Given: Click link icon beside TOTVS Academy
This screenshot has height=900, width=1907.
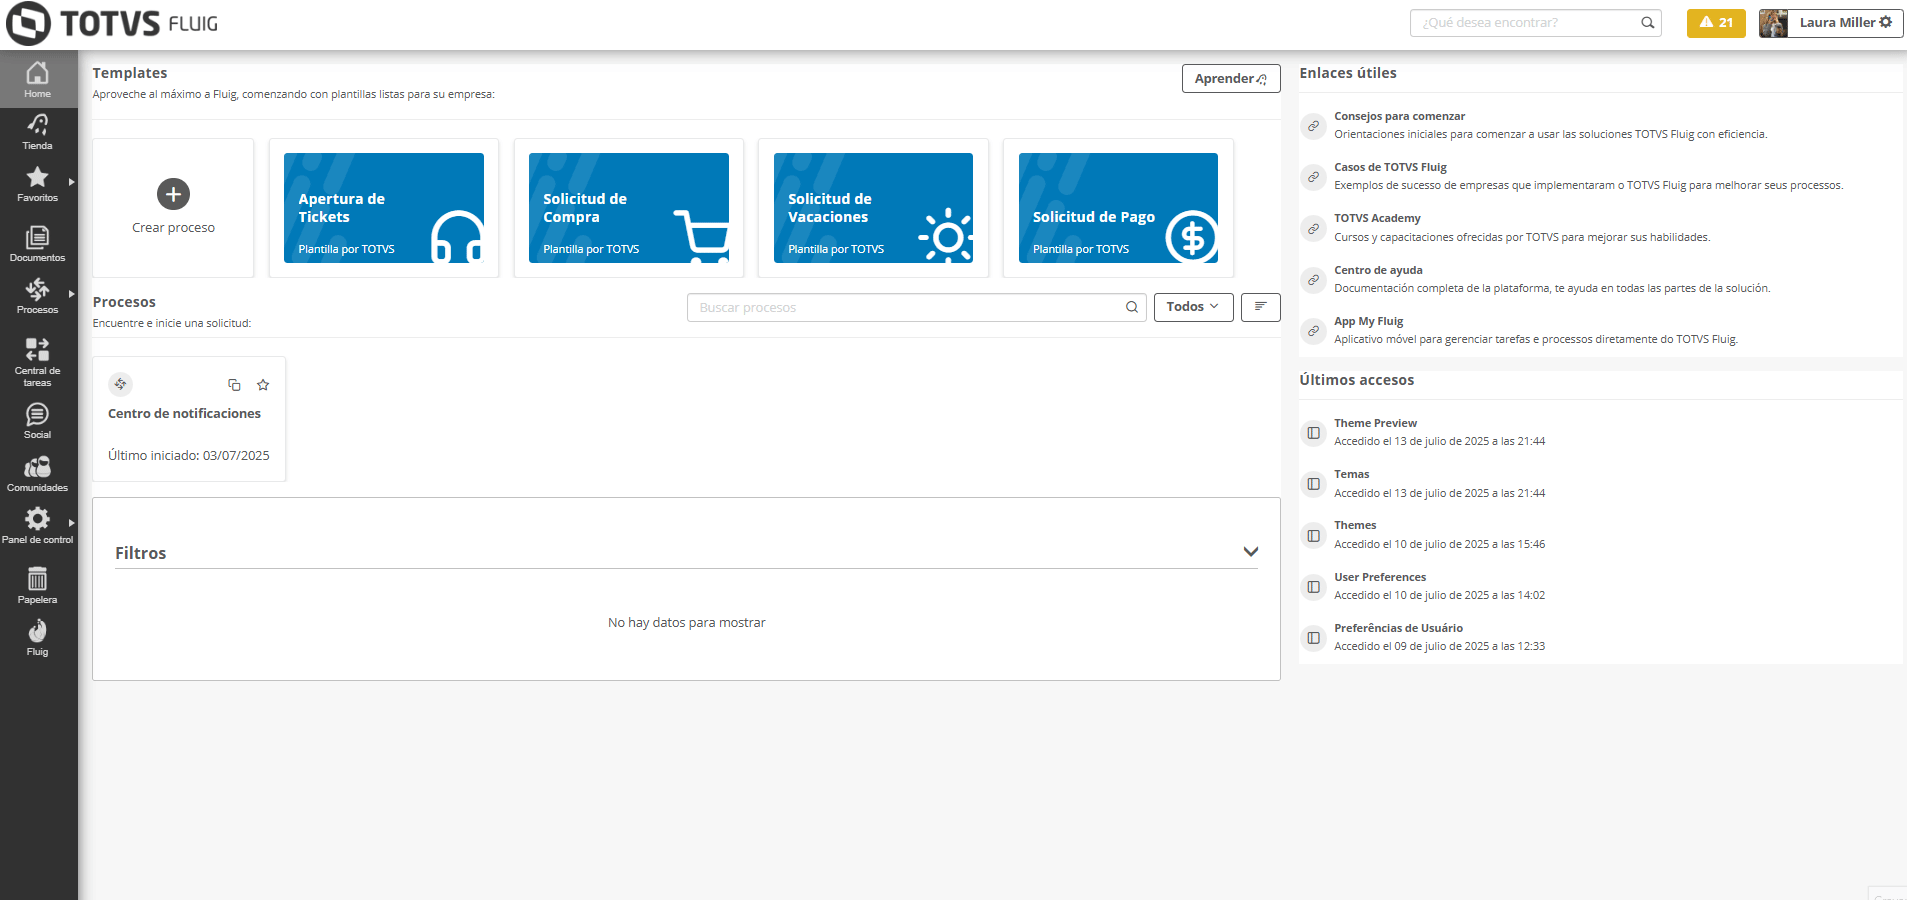Looking at the screenshot, I should coord(1313,228).
